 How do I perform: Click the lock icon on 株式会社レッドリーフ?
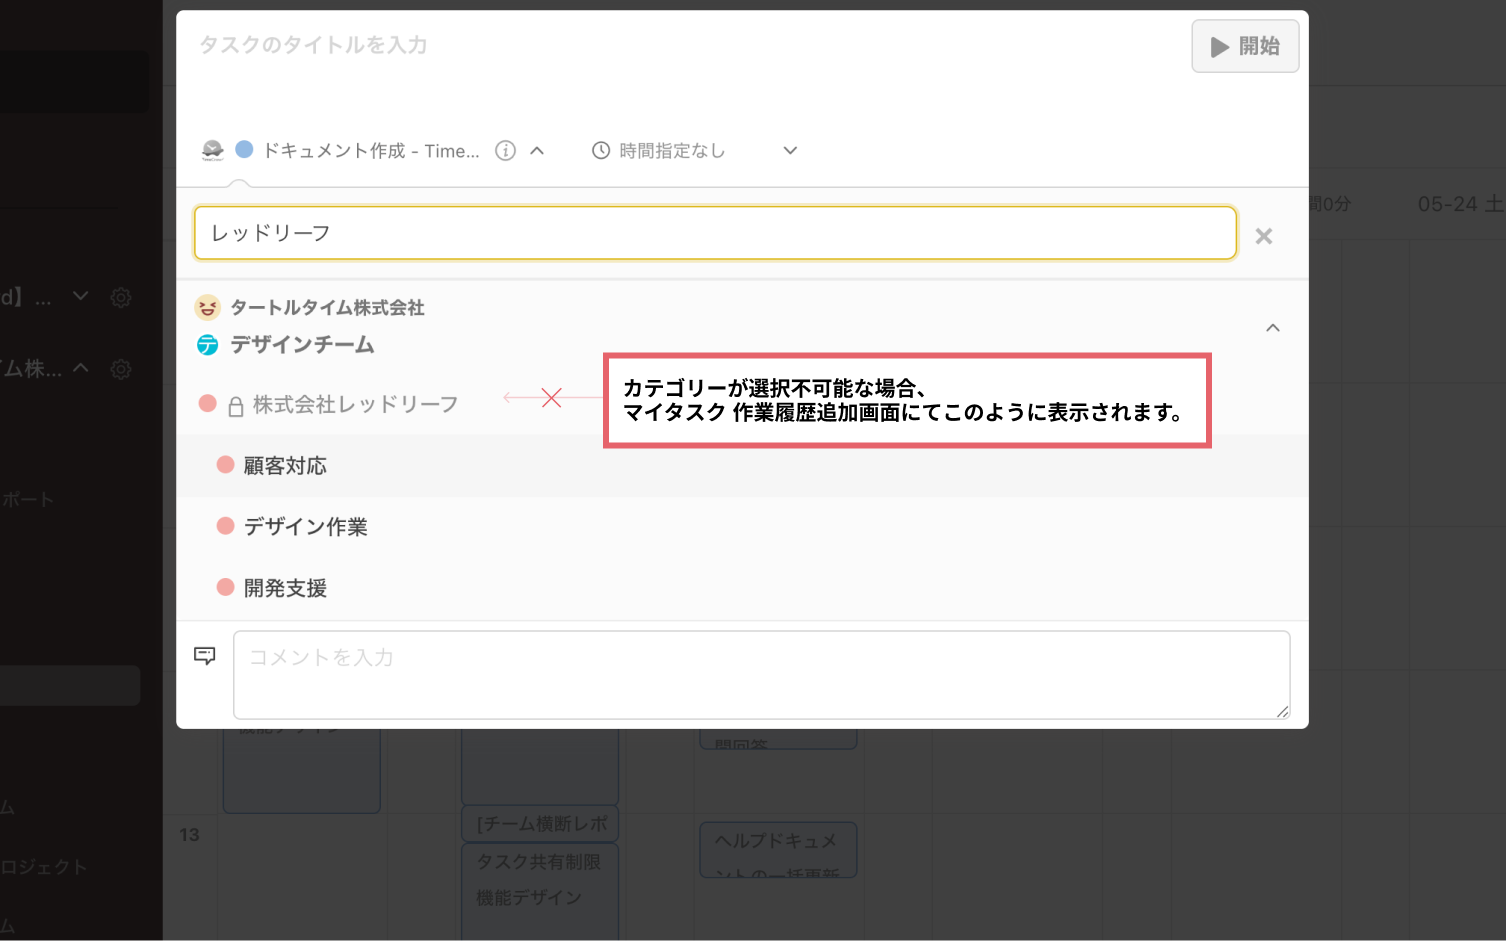pyautogui.click(x=236, y=406)
